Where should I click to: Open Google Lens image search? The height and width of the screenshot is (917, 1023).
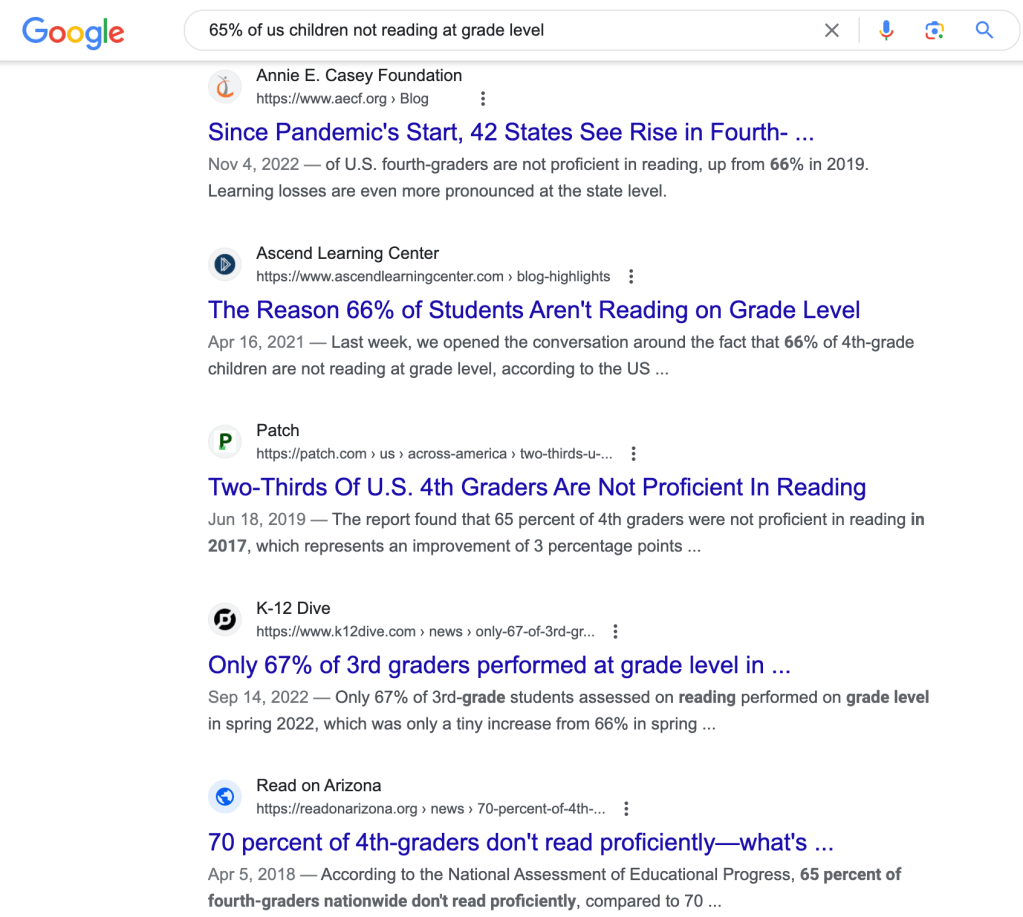[x=934, y=31]
